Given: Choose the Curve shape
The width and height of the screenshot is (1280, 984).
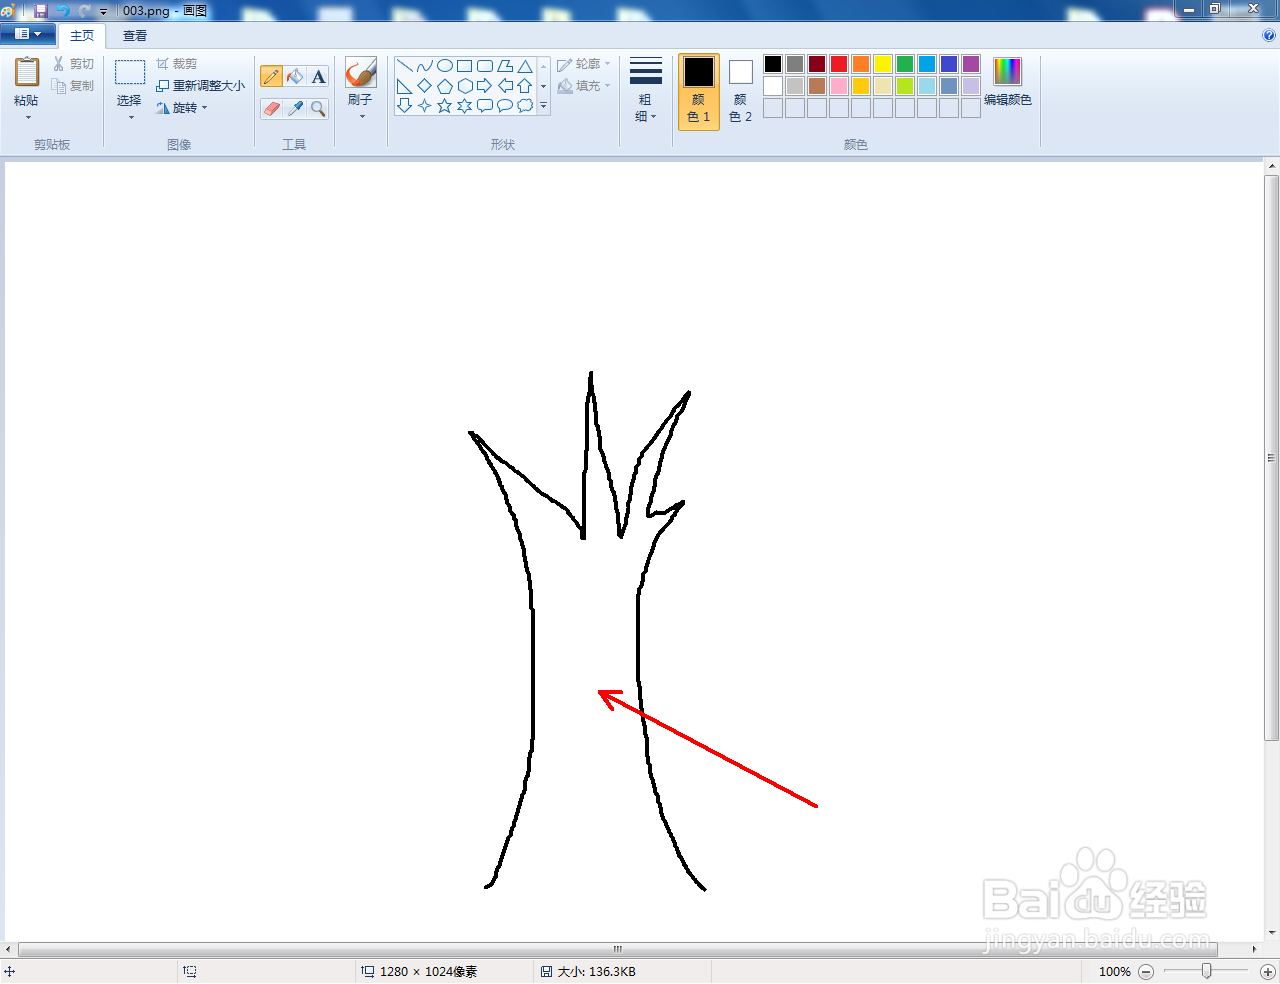Looking at the screenshot, I should click(425, 66).
